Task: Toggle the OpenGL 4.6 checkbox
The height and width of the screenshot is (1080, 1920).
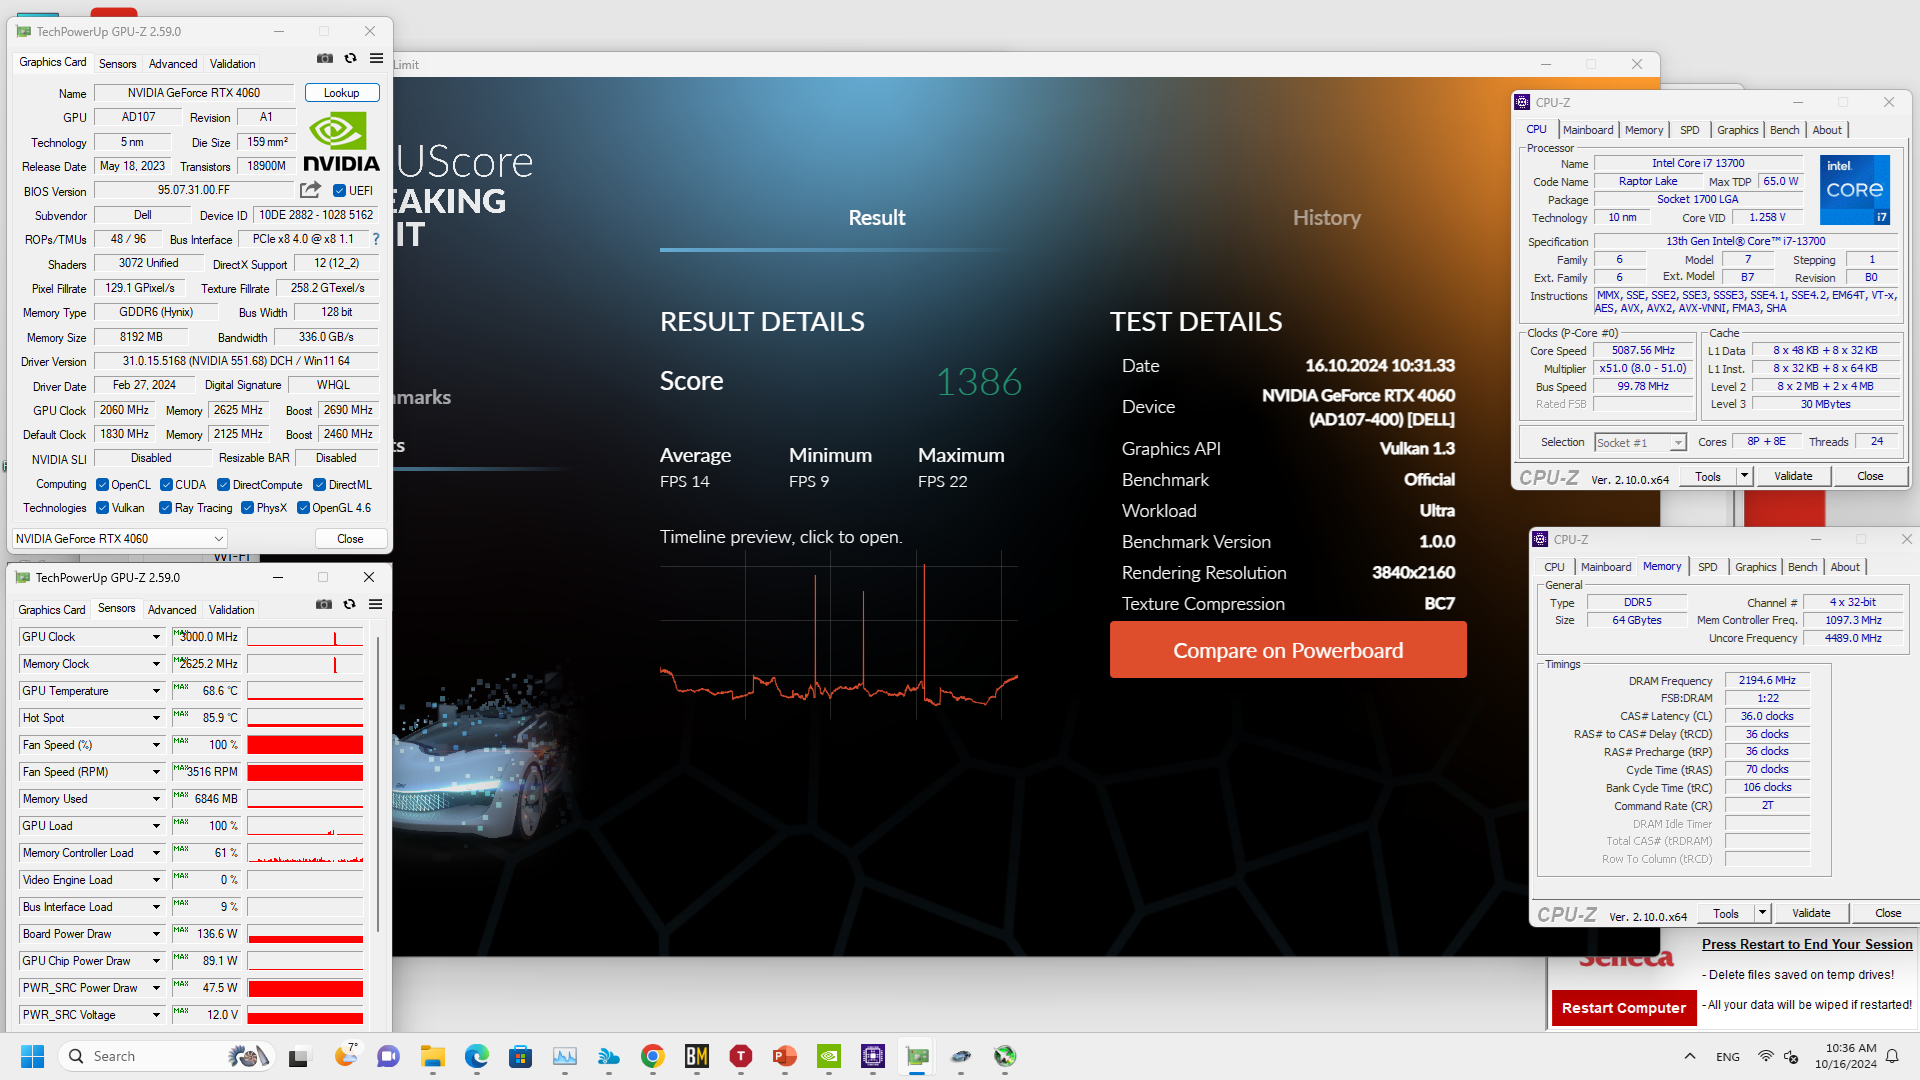Action: click(x=303, y=508)
